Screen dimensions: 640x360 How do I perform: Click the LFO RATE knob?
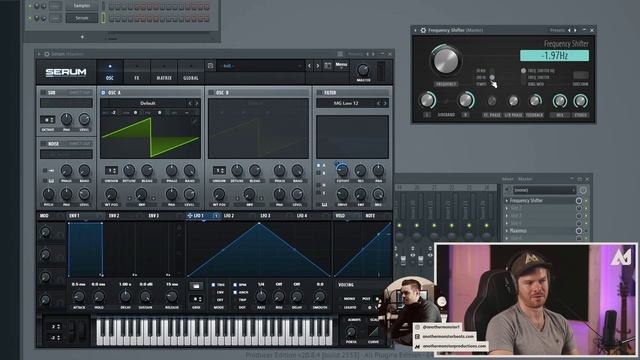coord(261,297)
